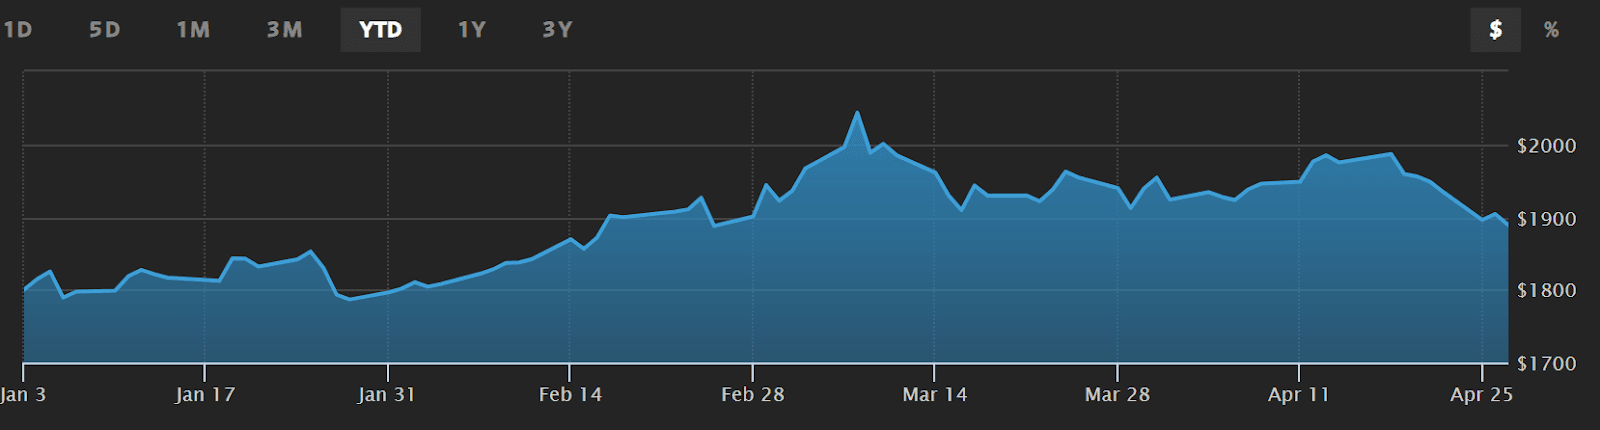Viewport: 1600px width, 430px height.
Task: Open the 3Y range view
Action: click(557, 30)
